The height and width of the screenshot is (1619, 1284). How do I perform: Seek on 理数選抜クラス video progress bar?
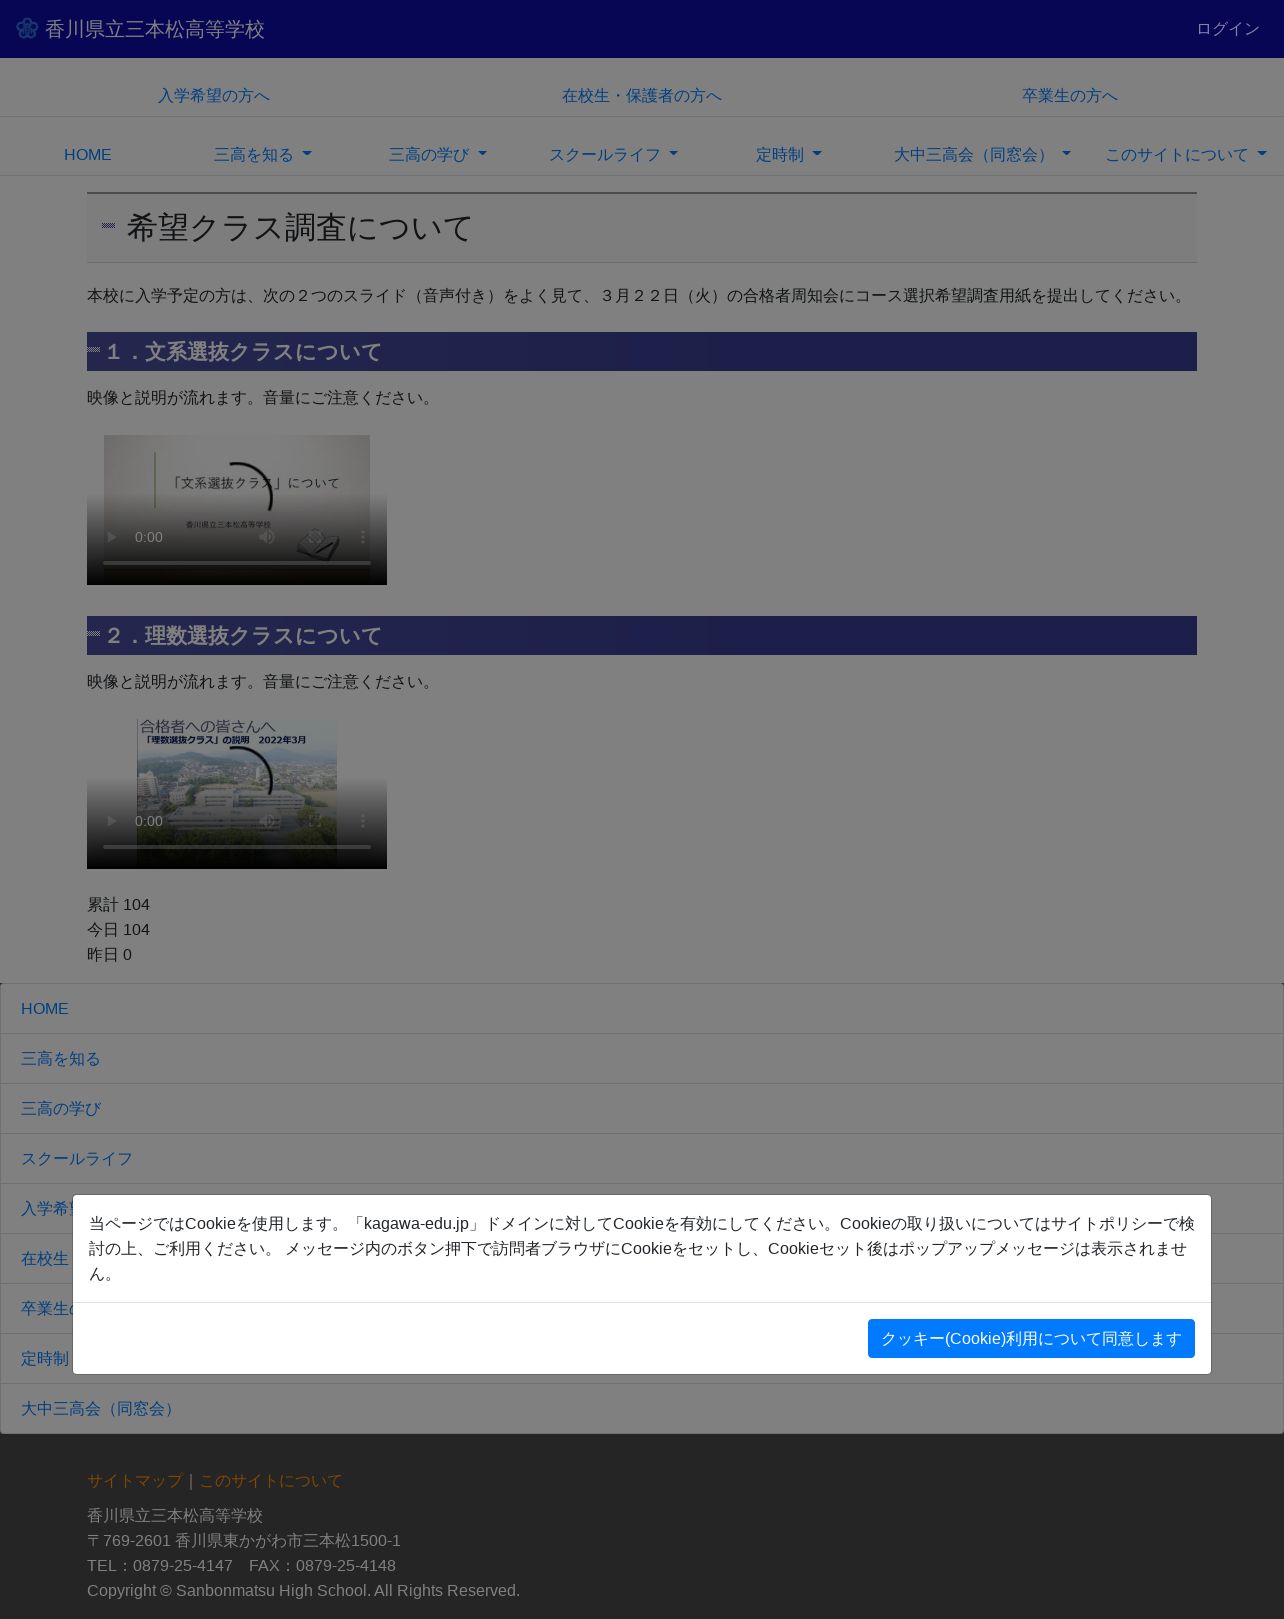pos(237,847)
